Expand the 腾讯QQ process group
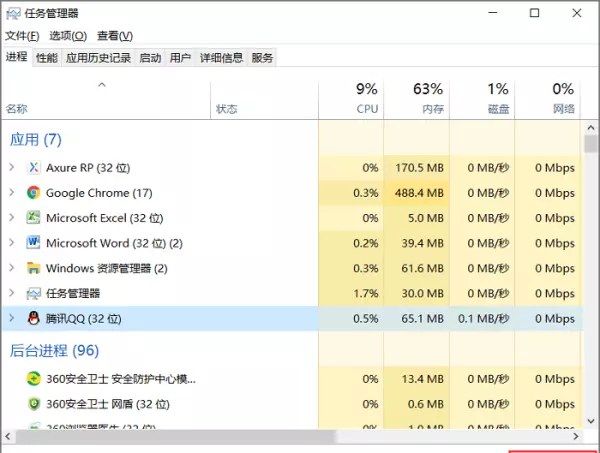The width and height of the screenshot is (600, 453). coord(11,318)
